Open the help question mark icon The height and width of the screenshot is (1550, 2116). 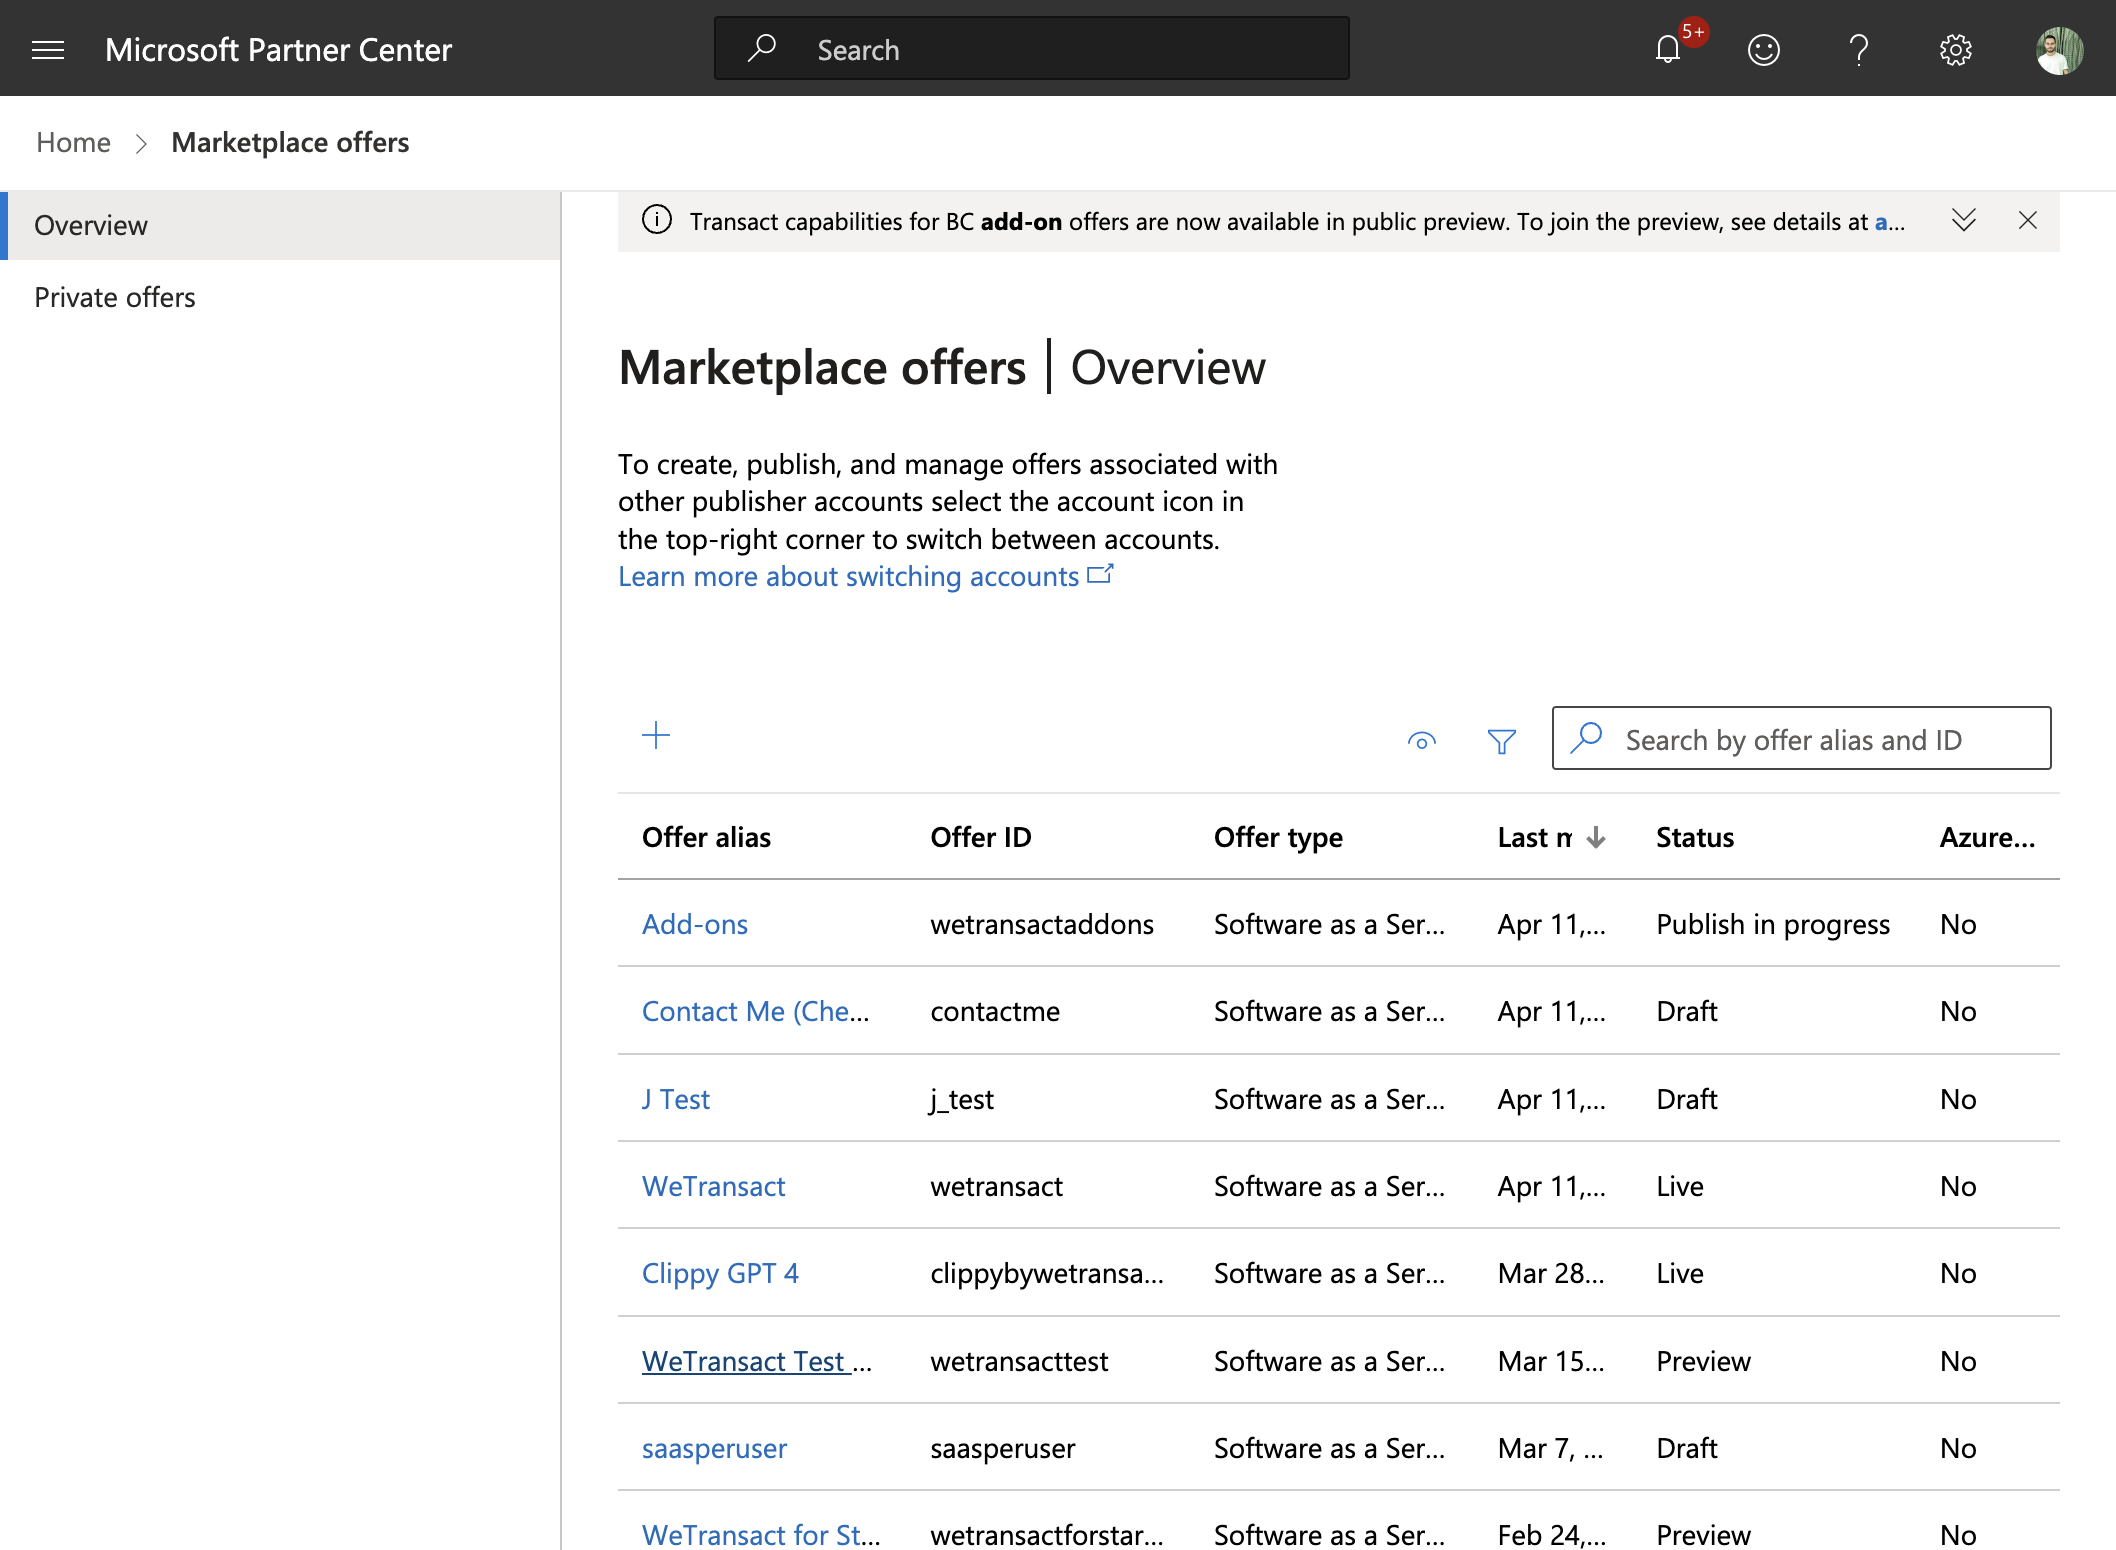[x=1859, y=50]
